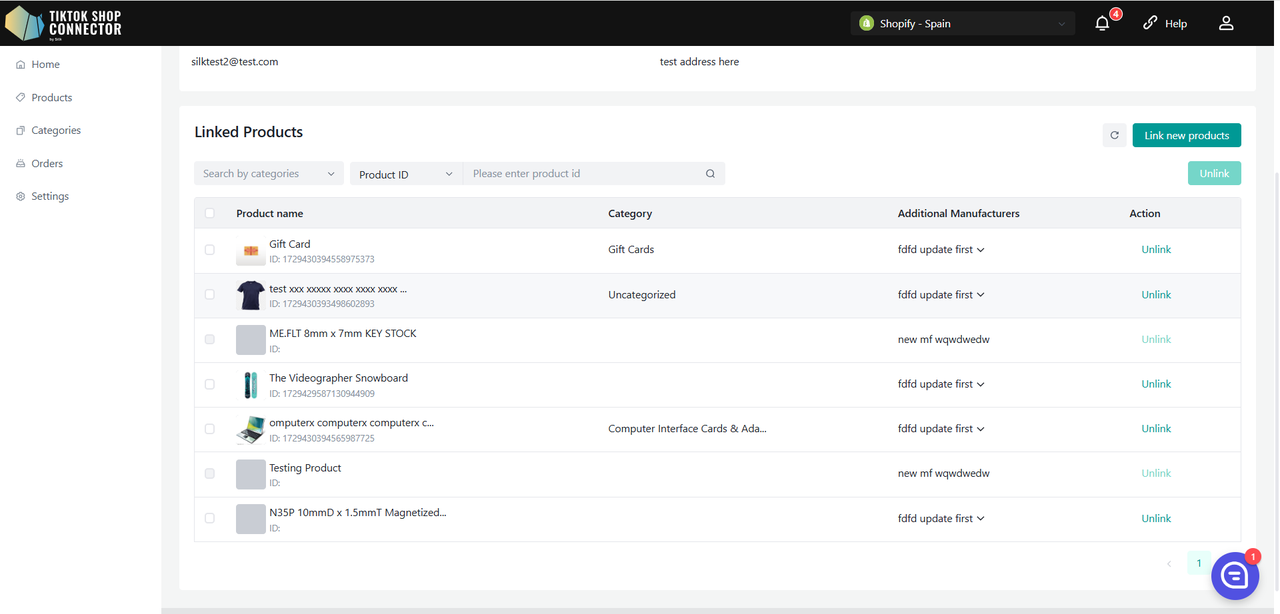The image size is (1280, 614).
Task: Select The Videographer Snowboard checkbox
Action: pyautogui.click(x=209, y=384)
